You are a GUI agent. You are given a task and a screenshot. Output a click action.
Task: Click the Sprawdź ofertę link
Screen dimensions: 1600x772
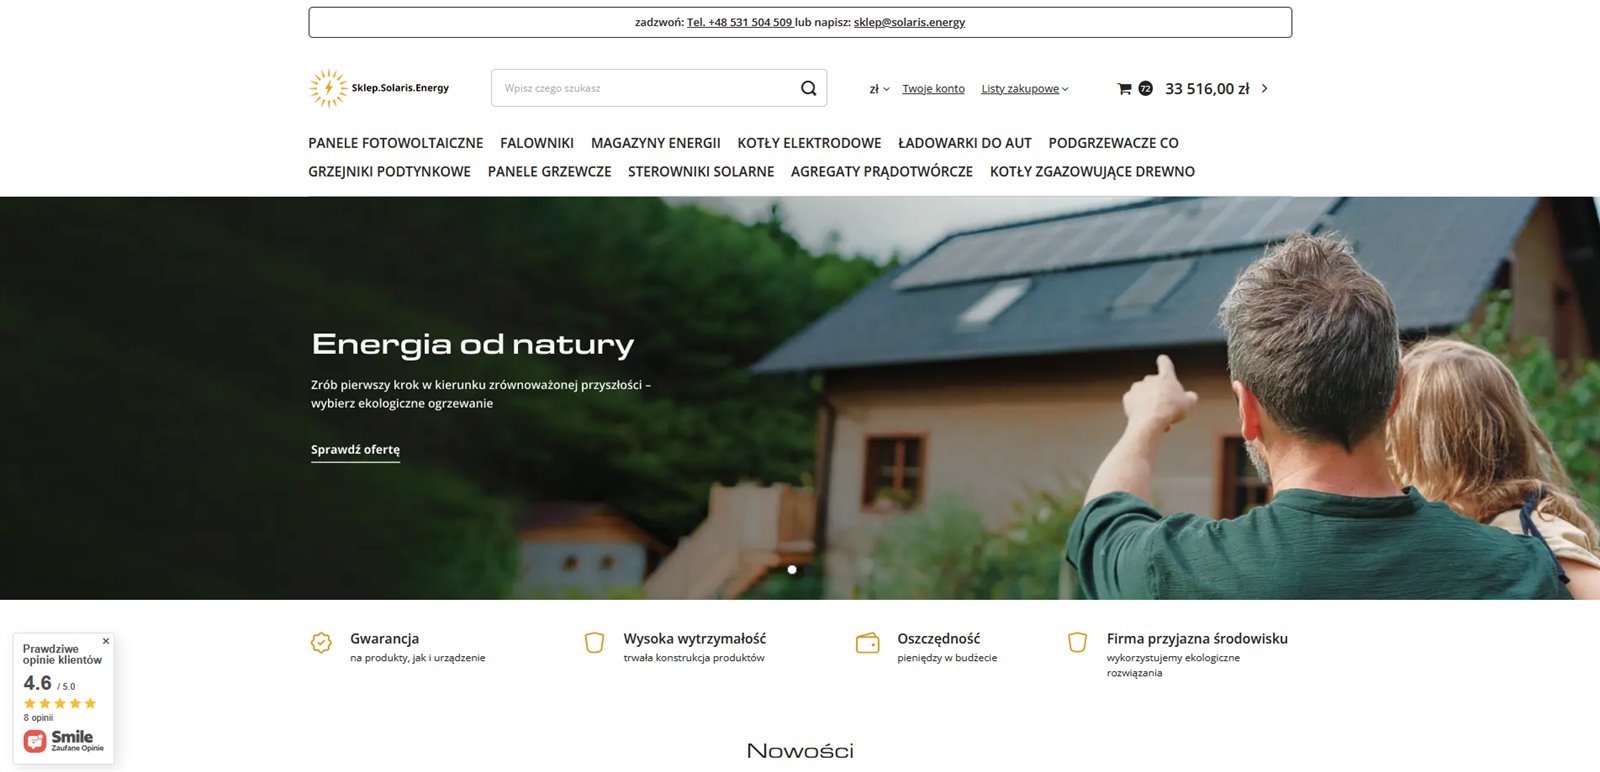[355, 450]
